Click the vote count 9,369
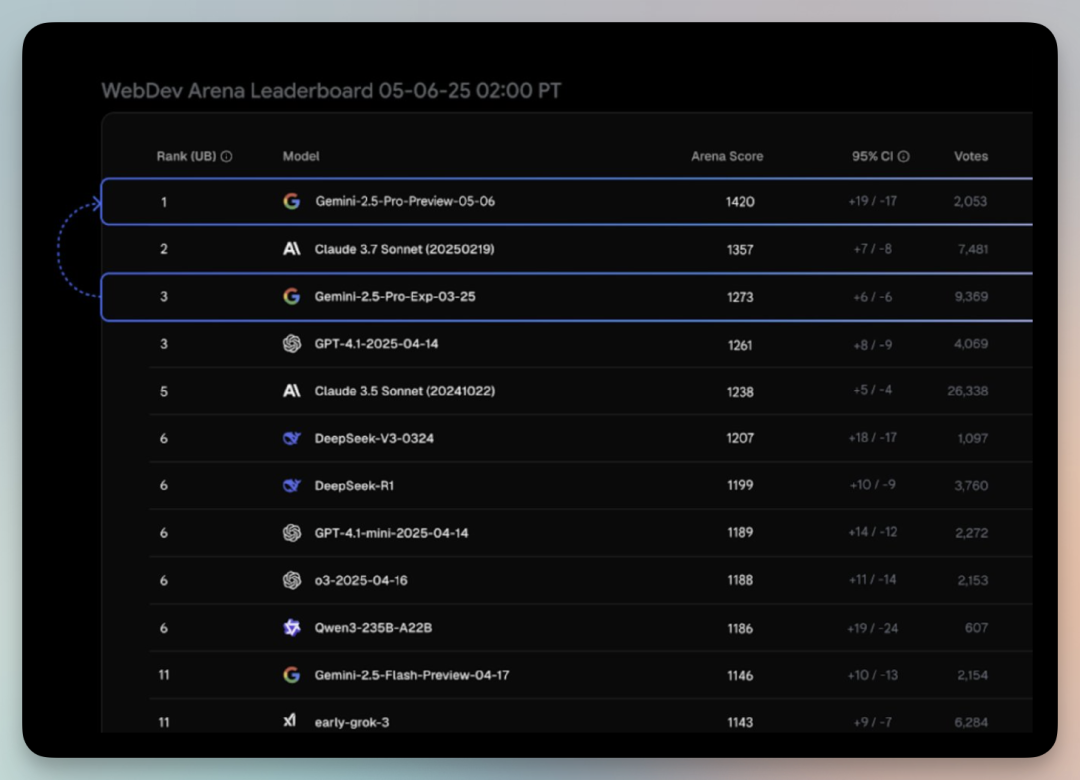This screenshot has height=780, width=1080. (x=970, y=296)
